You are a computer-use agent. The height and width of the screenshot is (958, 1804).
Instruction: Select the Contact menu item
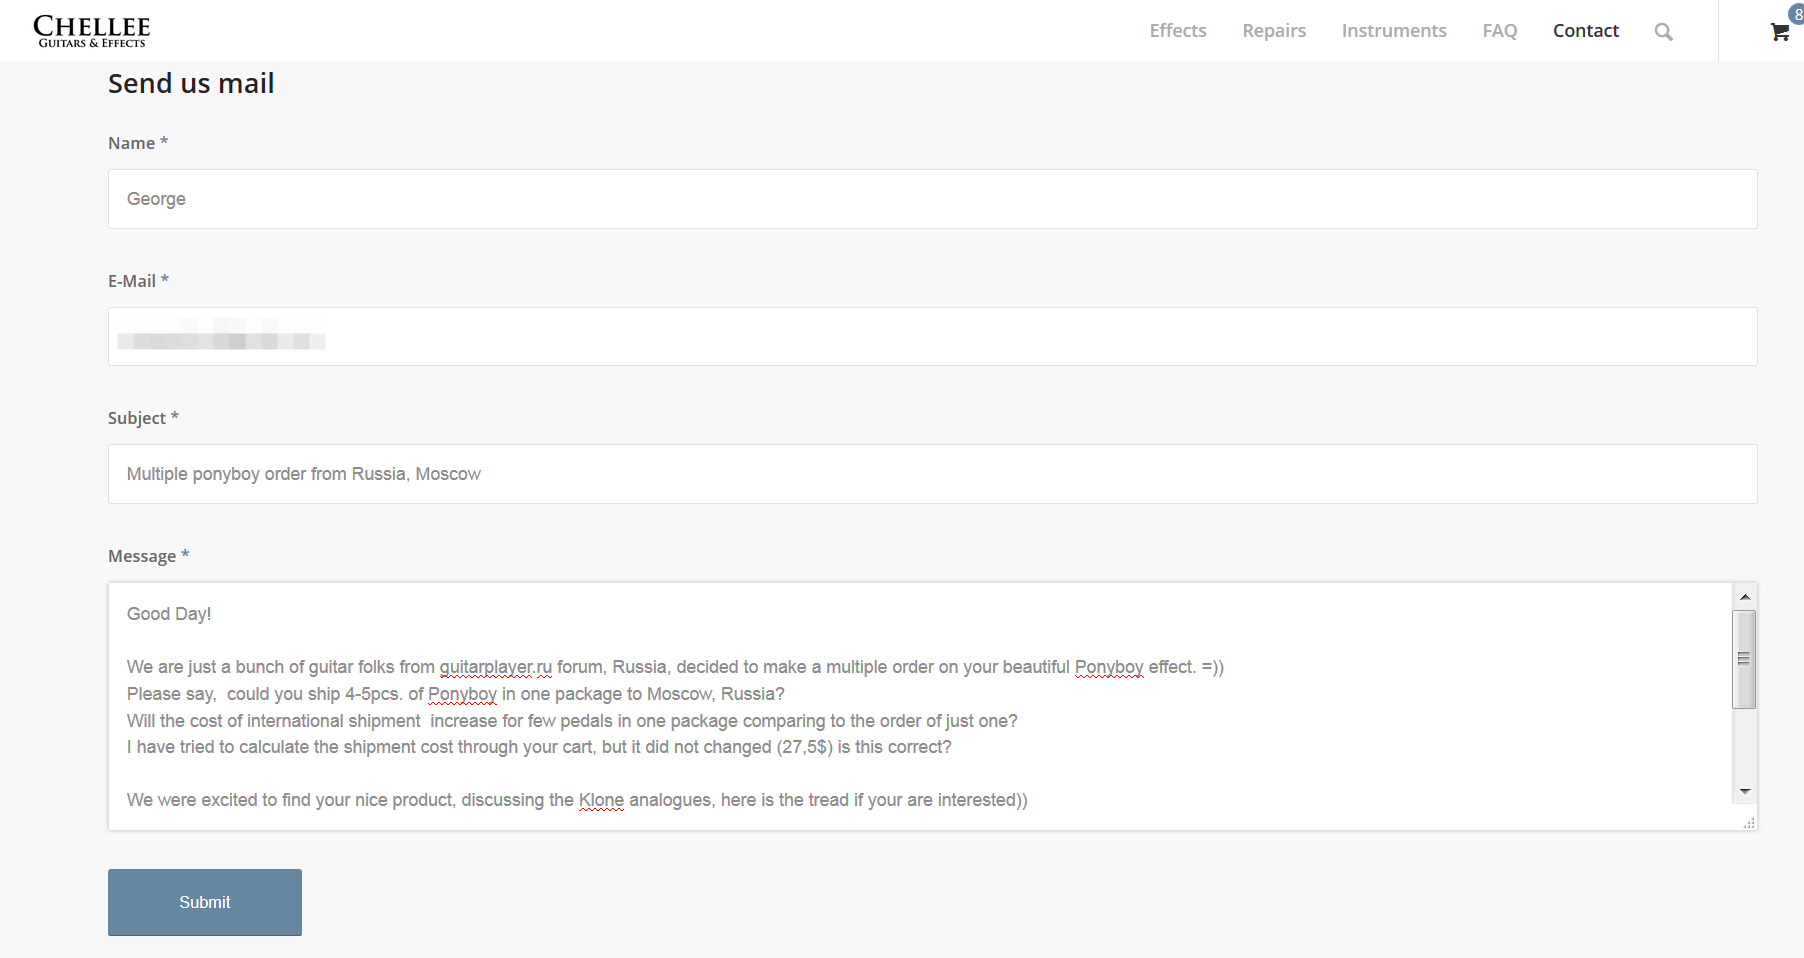(1586, 31)
